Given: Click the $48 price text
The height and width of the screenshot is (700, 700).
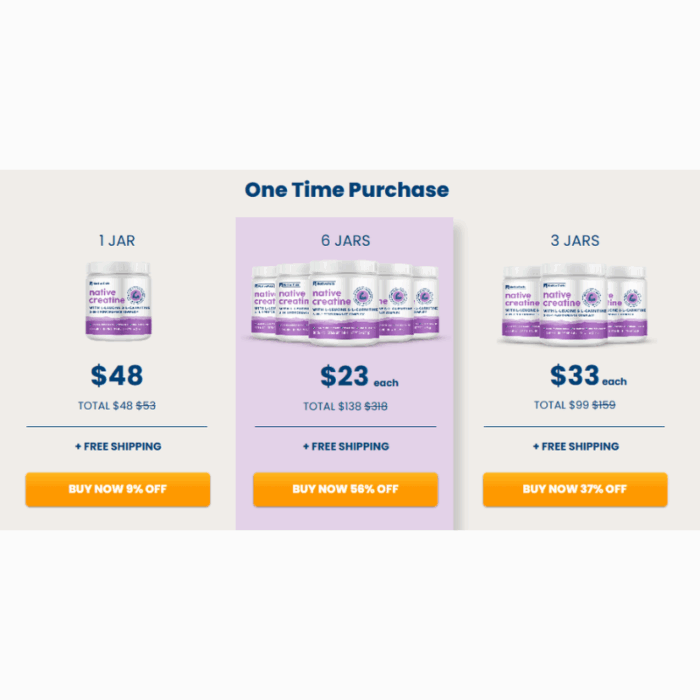Looking at the screenshot, I should click(x=117, y=375).
